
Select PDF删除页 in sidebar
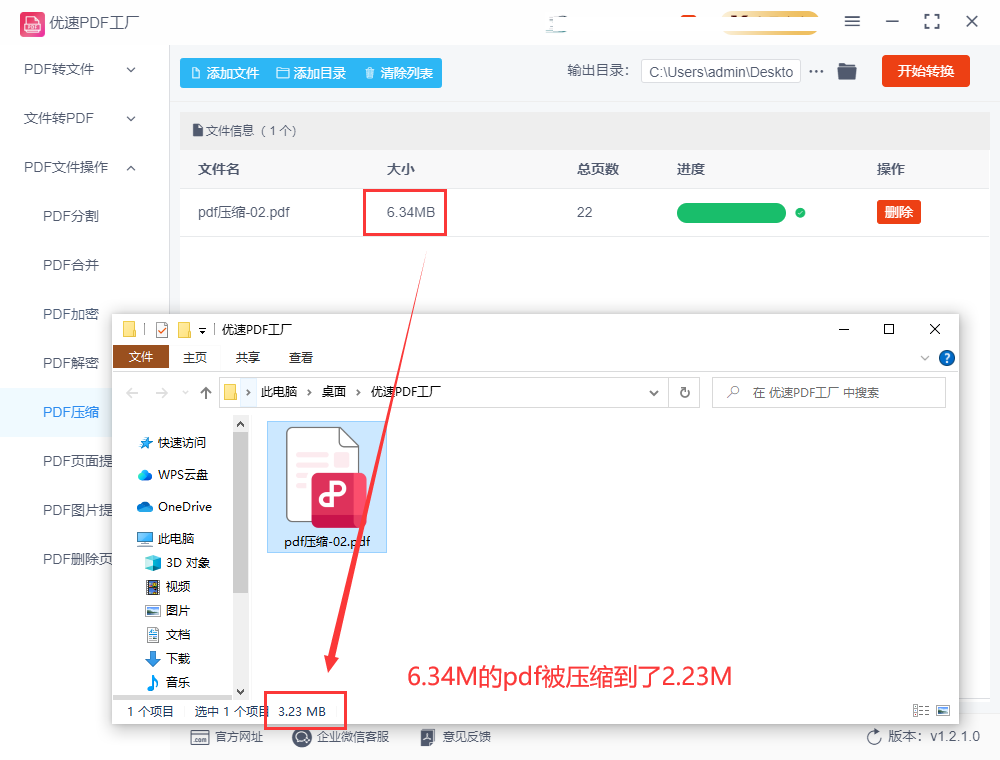click(x=77, y=560)
